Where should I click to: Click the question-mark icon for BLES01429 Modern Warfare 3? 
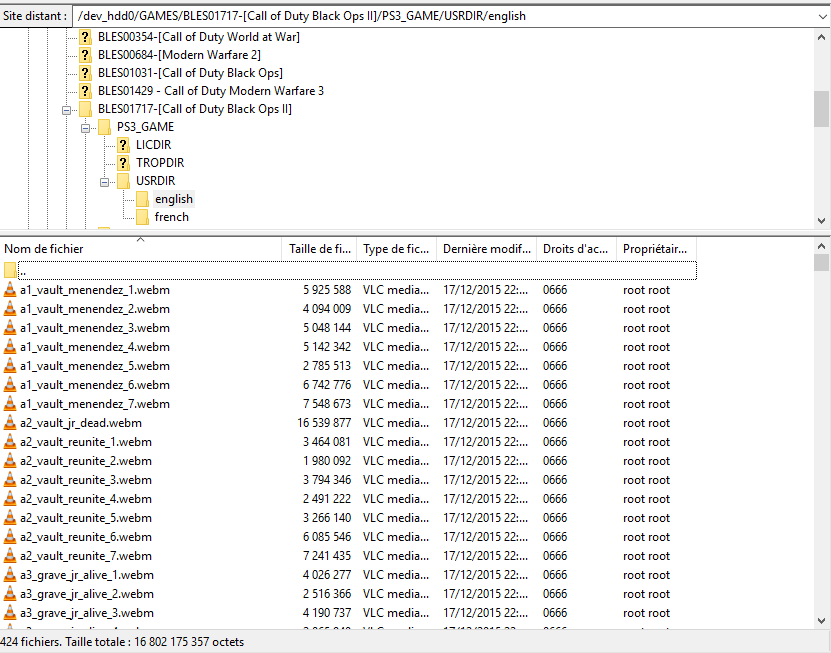(x=85, y=91)
